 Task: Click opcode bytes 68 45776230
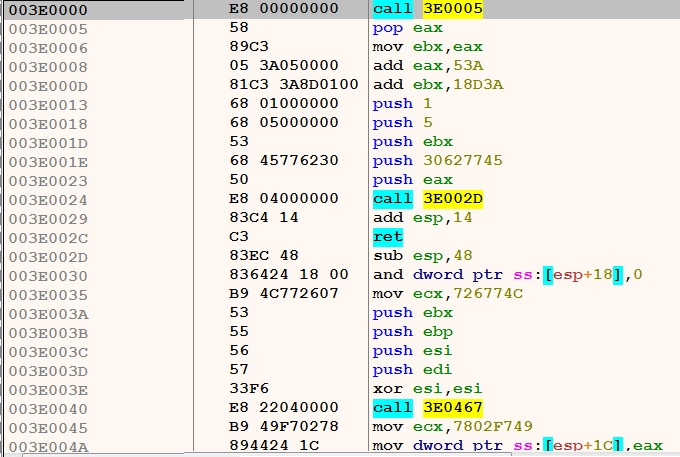284,160
